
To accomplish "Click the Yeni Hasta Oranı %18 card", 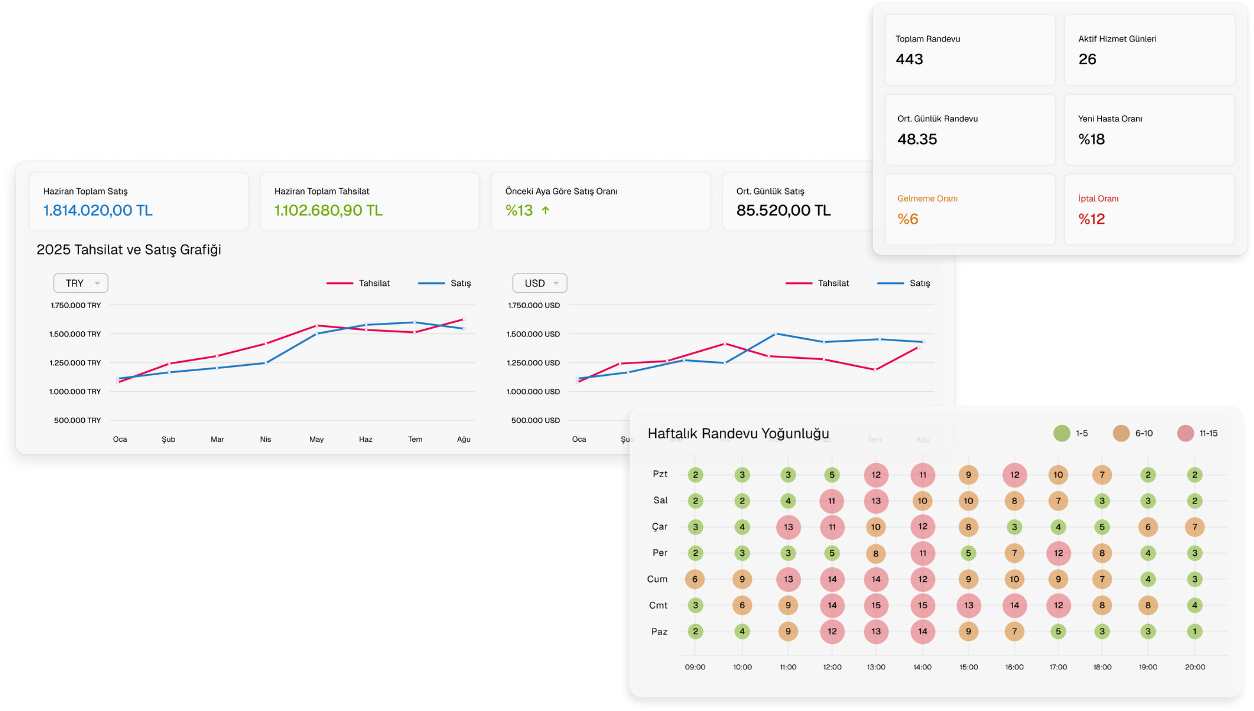I will pyautogui.click(x=1148, y=130).
